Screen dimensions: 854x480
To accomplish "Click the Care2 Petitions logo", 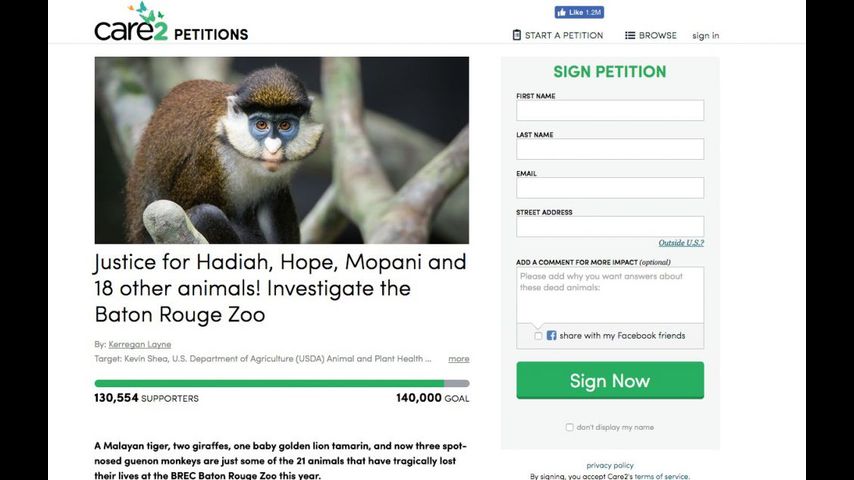I will click(x=170, y=23).
